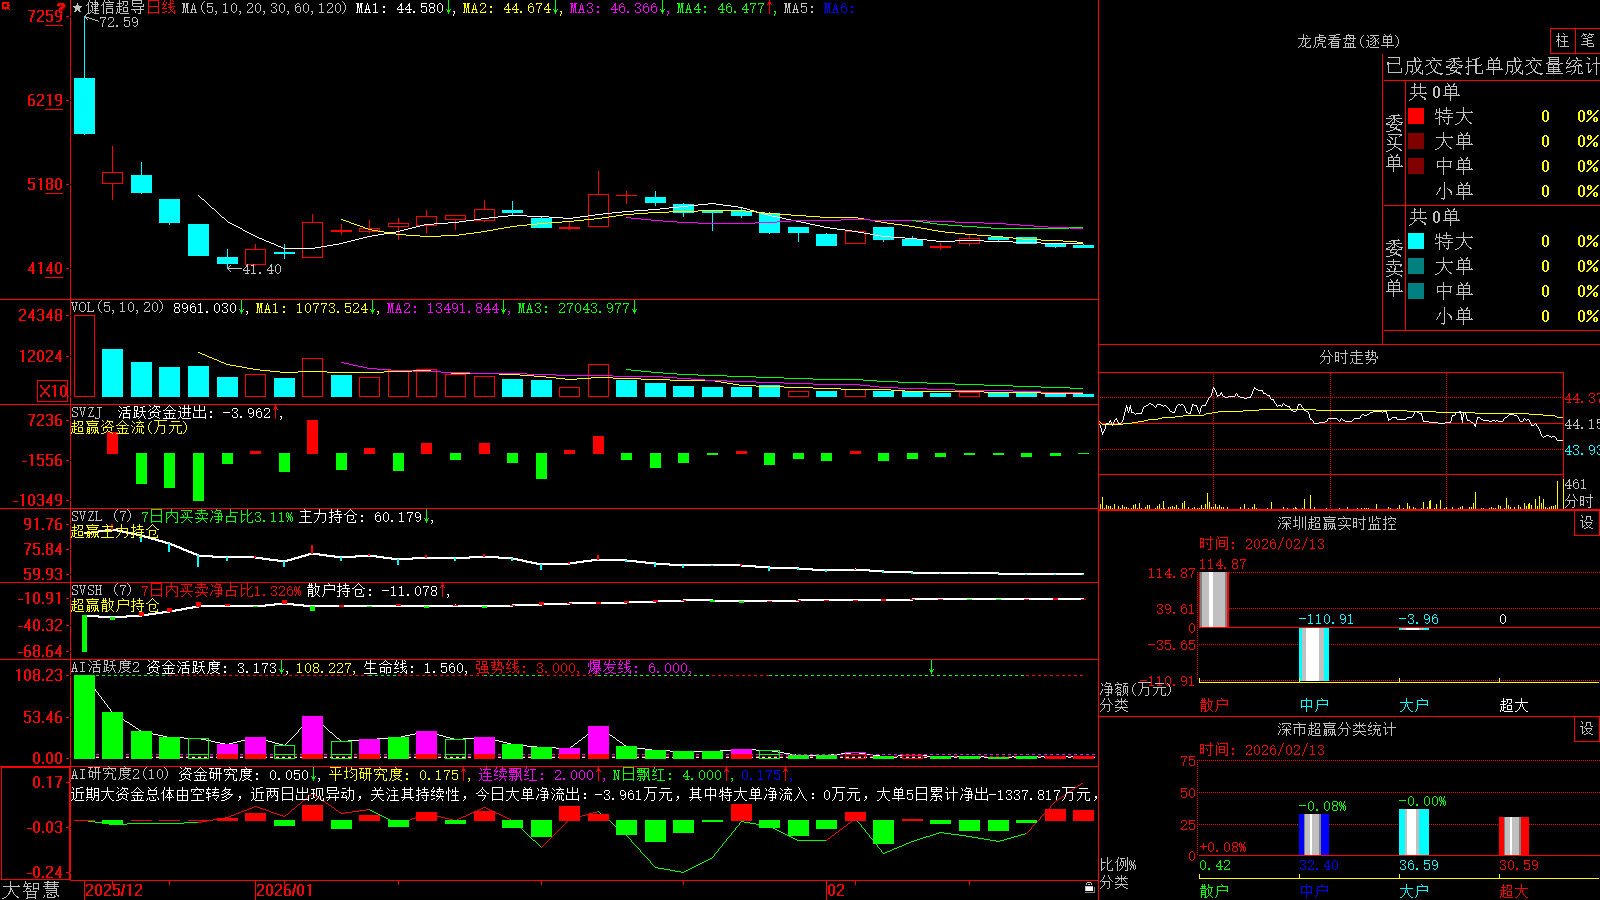Click the 中户 cyan bar in 深圳超赢实时监控
1600x900 pixels.
coord(1314,655)
